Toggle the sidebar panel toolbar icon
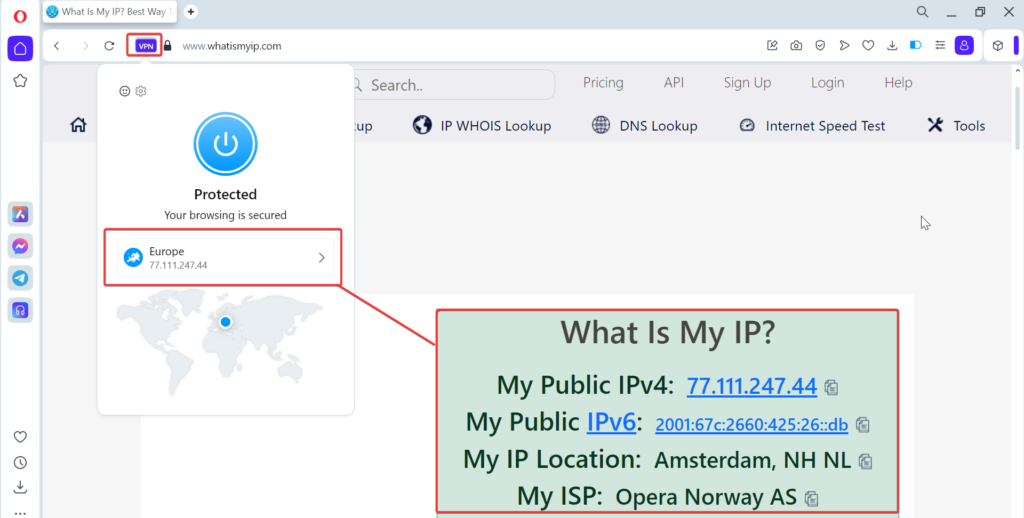 (916, 46)
